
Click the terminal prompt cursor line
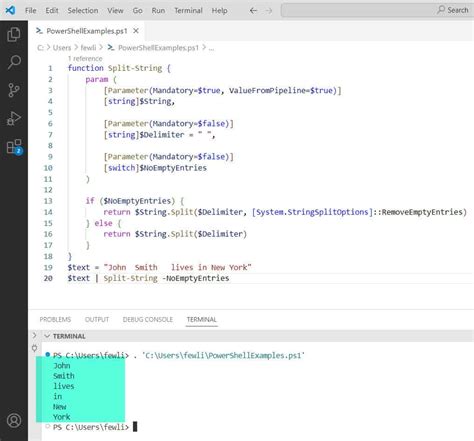click(x=95, y=427)
